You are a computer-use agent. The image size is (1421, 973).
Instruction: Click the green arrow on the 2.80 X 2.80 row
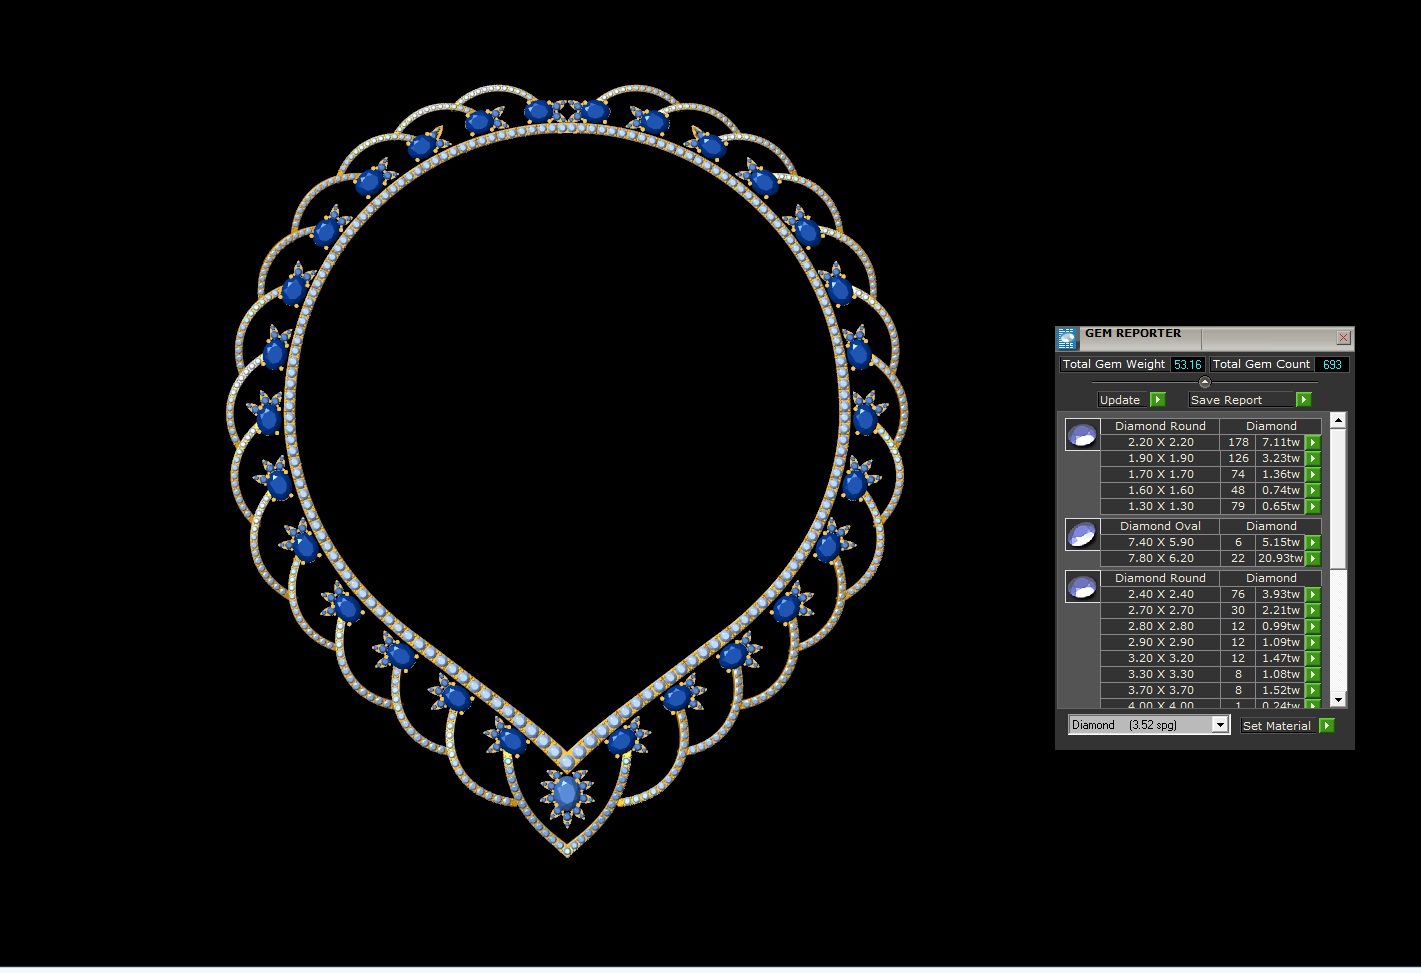point(1313,626)
